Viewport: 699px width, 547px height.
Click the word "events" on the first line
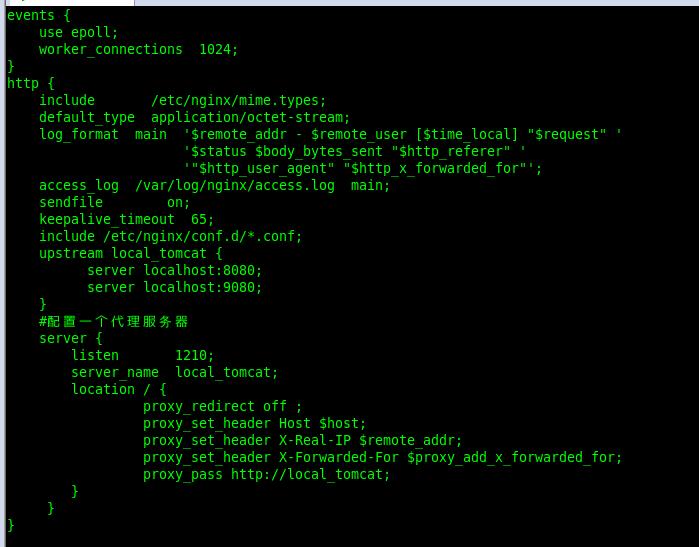(x=31, y=15)
